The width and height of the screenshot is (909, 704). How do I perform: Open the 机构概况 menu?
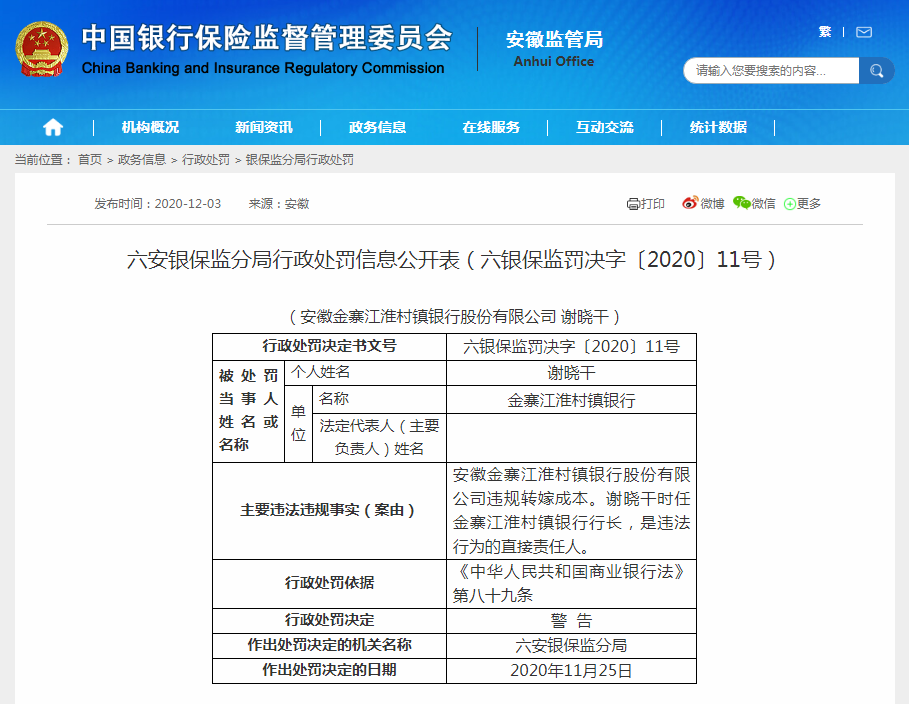150,127
